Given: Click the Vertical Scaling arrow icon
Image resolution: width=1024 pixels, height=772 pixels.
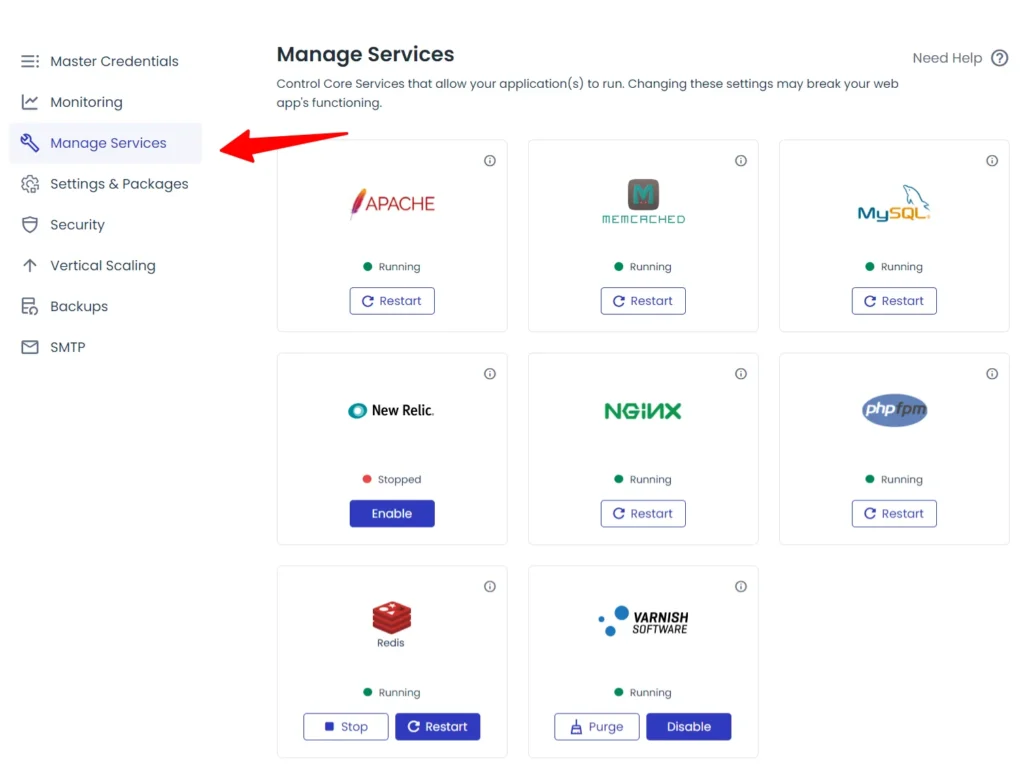Looking at the screenshot, I should click(29, 265).
